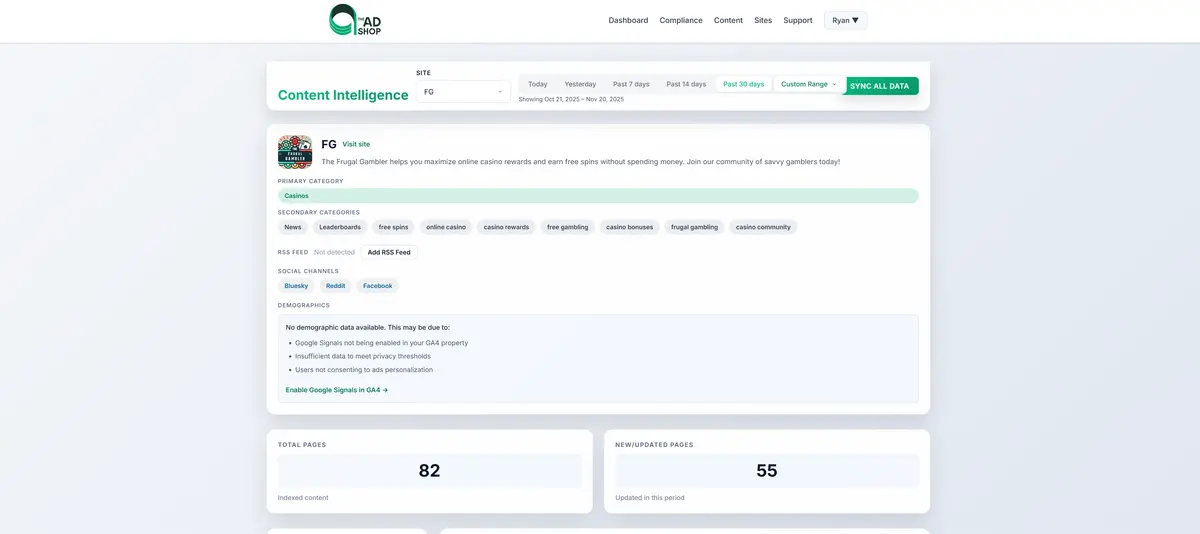Screen dimensions: 1200x534
Task: Go to Dashboard in navigation
Action: click(628, 20)
